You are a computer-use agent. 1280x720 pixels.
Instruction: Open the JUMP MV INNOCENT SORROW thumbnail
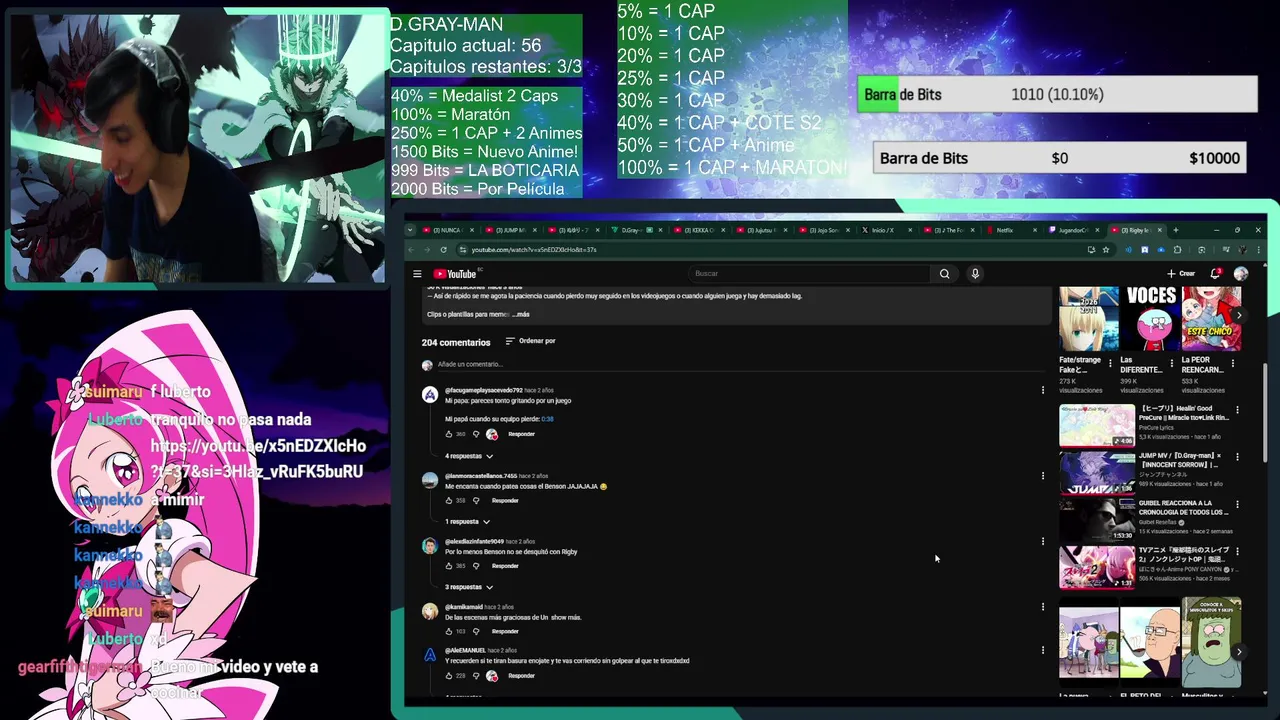click(1097, 473)
